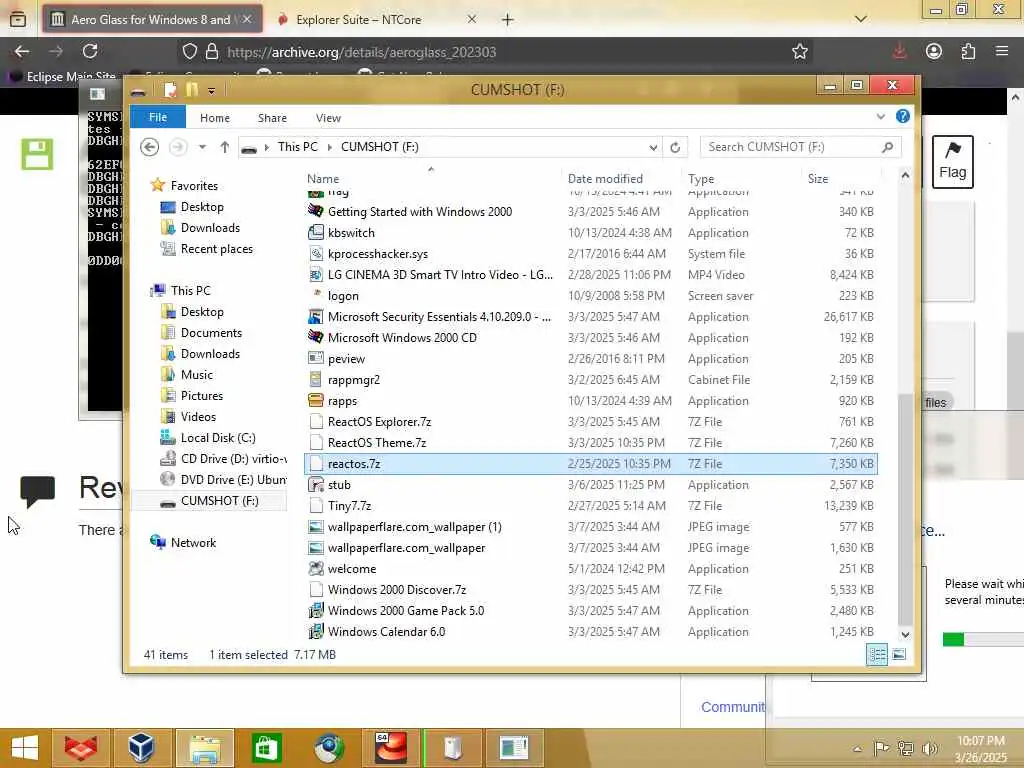
Task: Select Tiny7.7z file row
Action: 590,505
